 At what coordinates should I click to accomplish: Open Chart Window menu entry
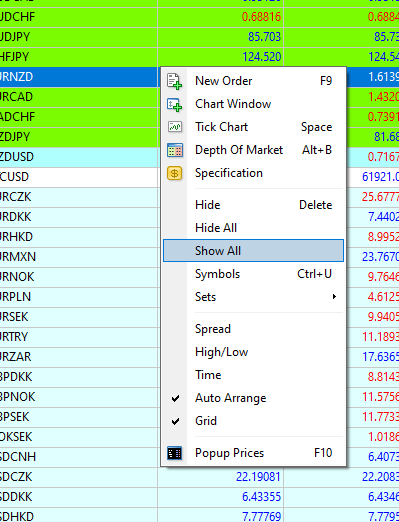253,104
